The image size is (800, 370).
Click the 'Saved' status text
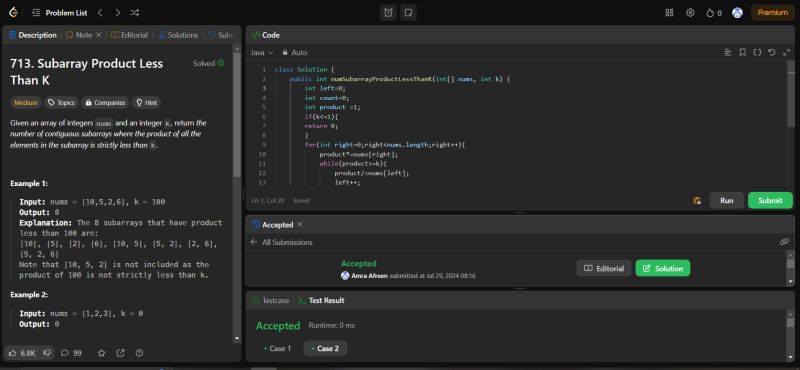point(301,201)
